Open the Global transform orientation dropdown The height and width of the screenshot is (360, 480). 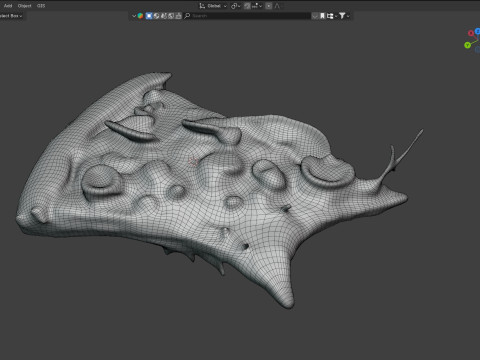point(213,6)
